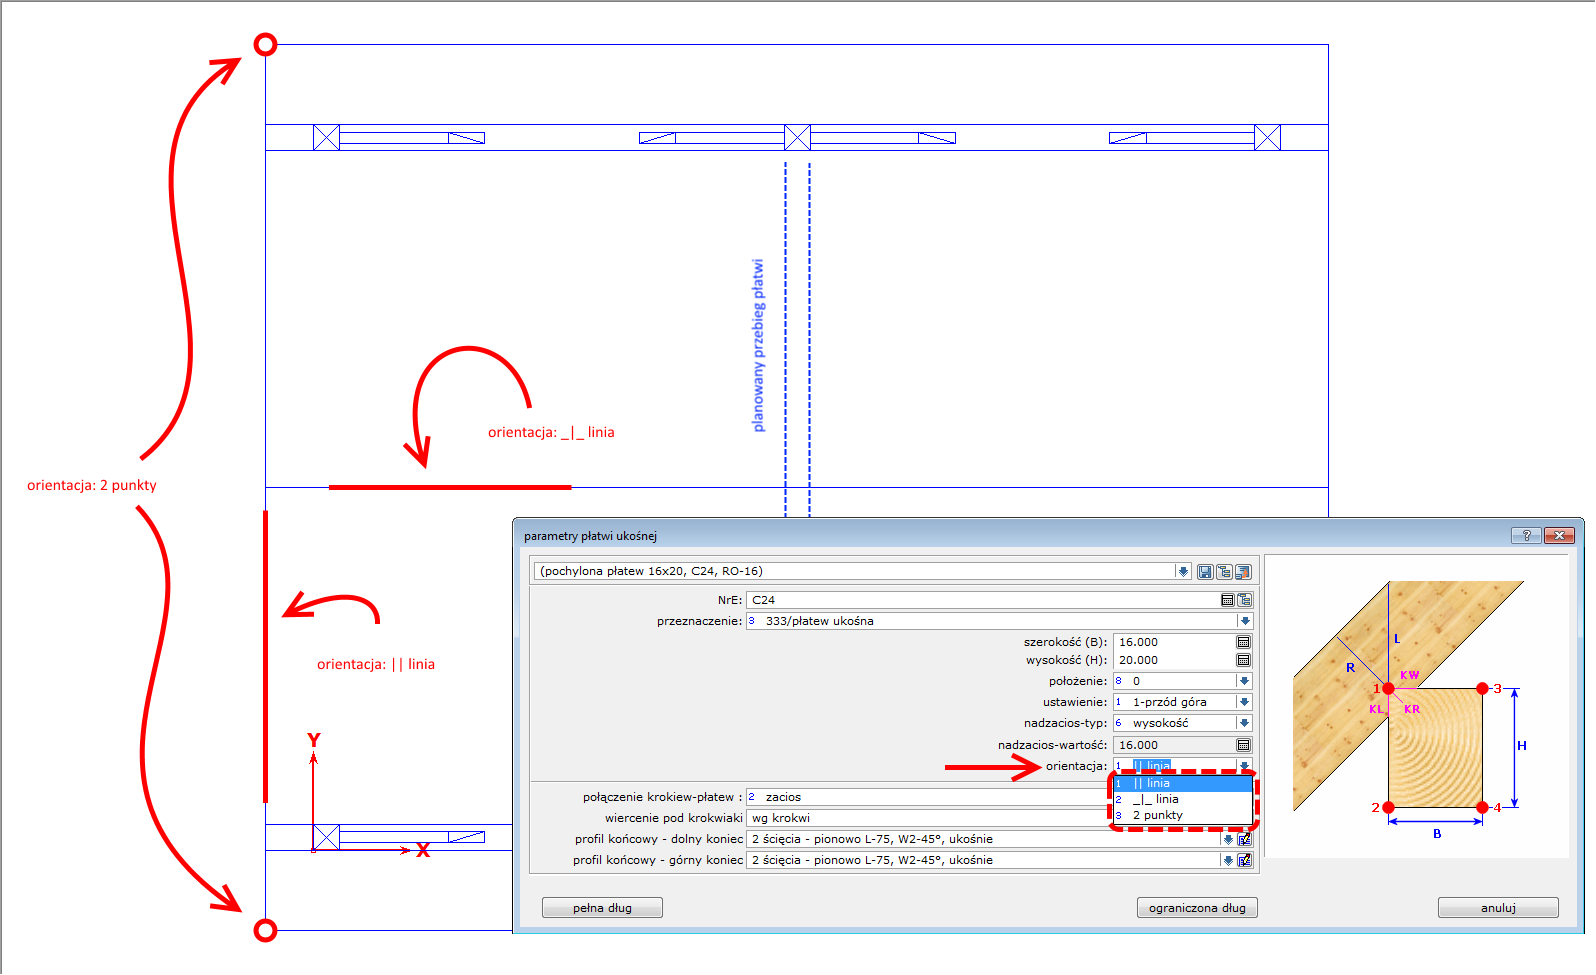The height and width of the screenshot is (975, 1596).
Task: Expand the położenie dropdown
Action: (x=1245, y=681)
